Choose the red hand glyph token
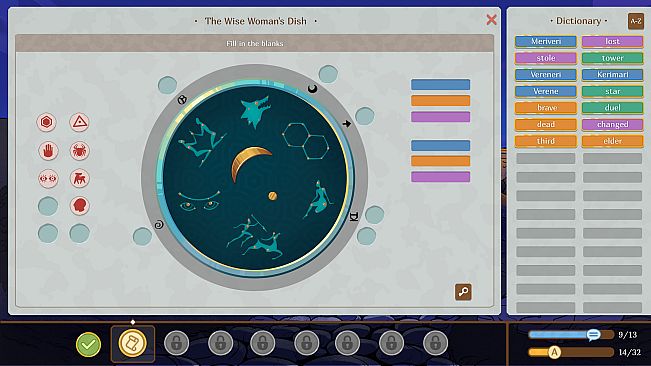651x366 pixels. coord(48,151)
